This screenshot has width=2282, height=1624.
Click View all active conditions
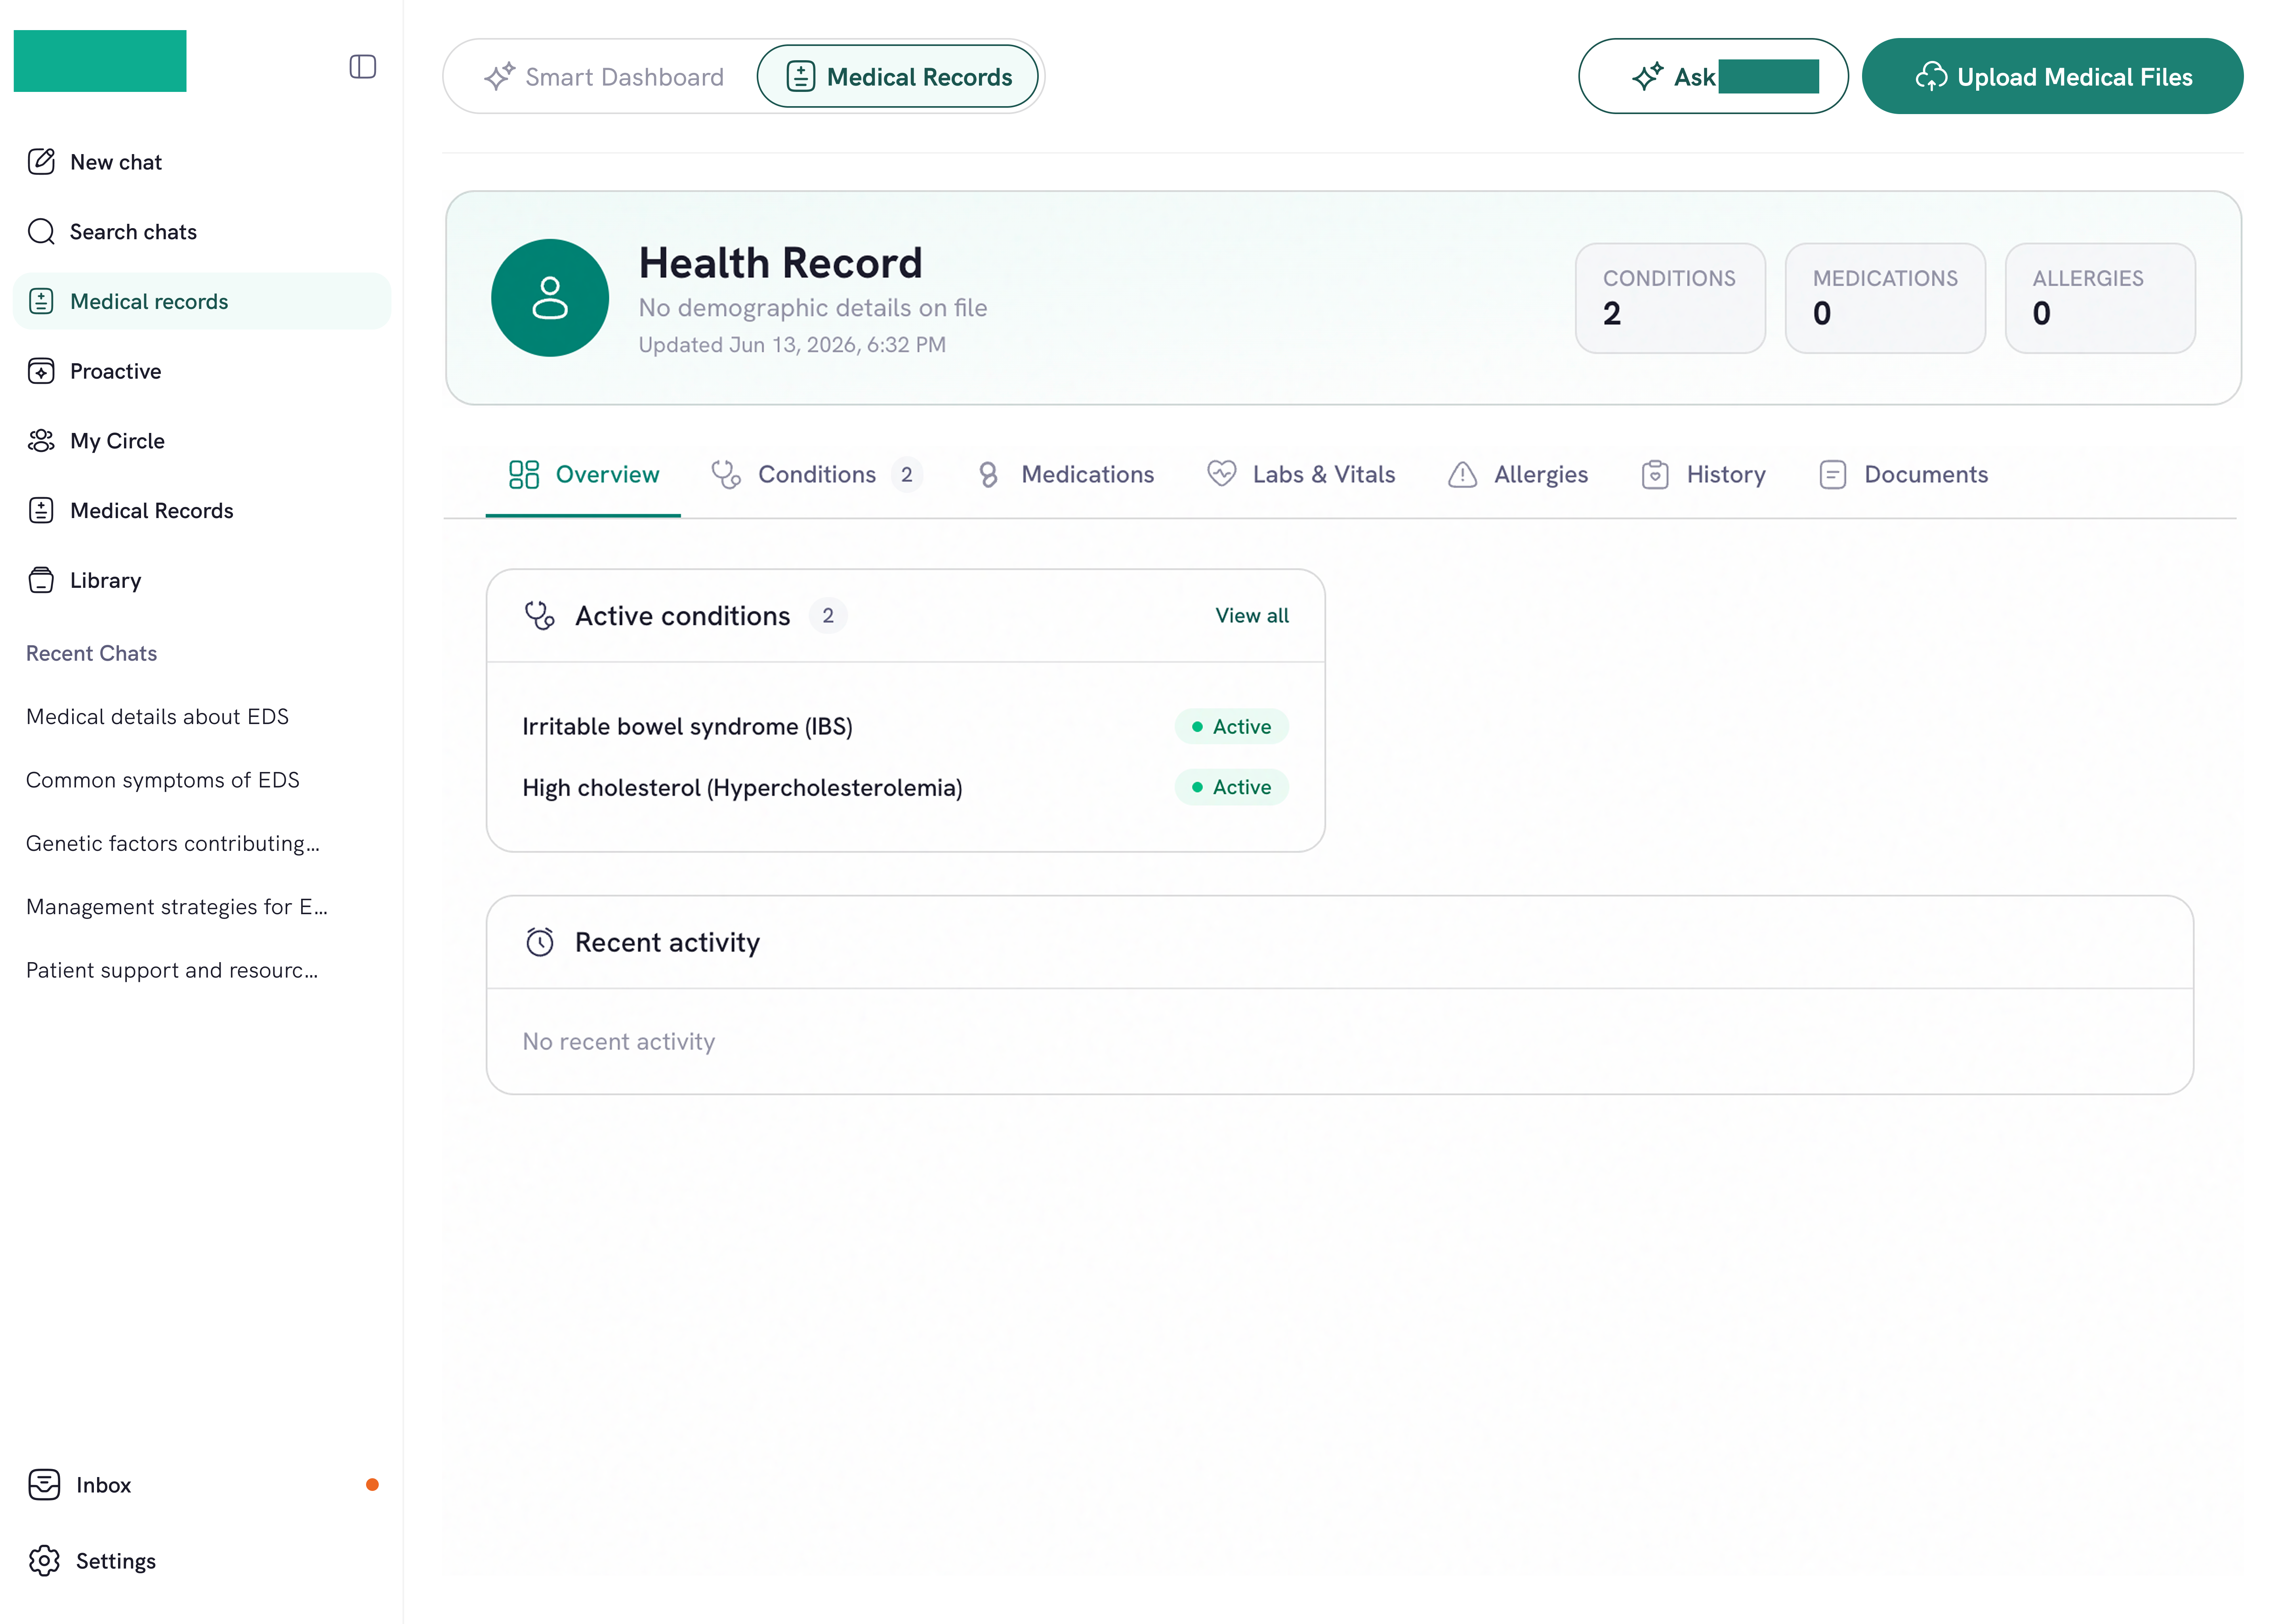click(1251, 615)
